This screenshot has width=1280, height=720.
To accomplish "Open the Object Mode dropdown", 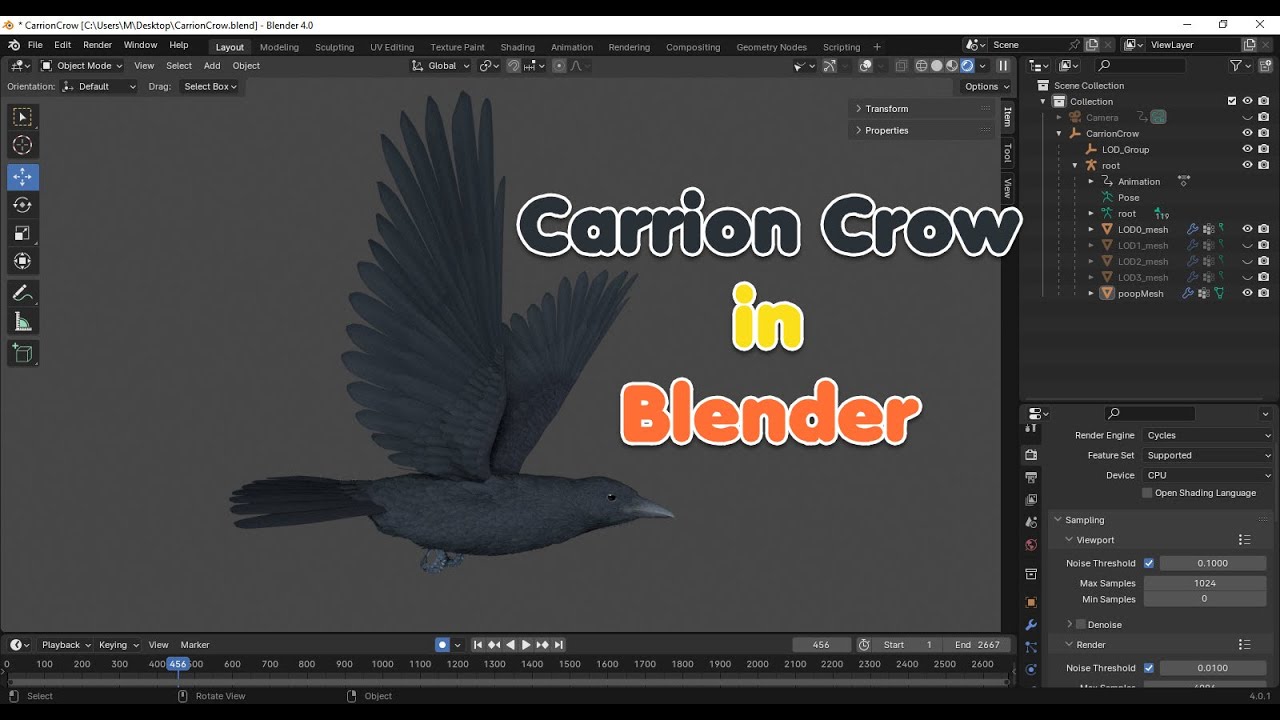I will (82, 66).
